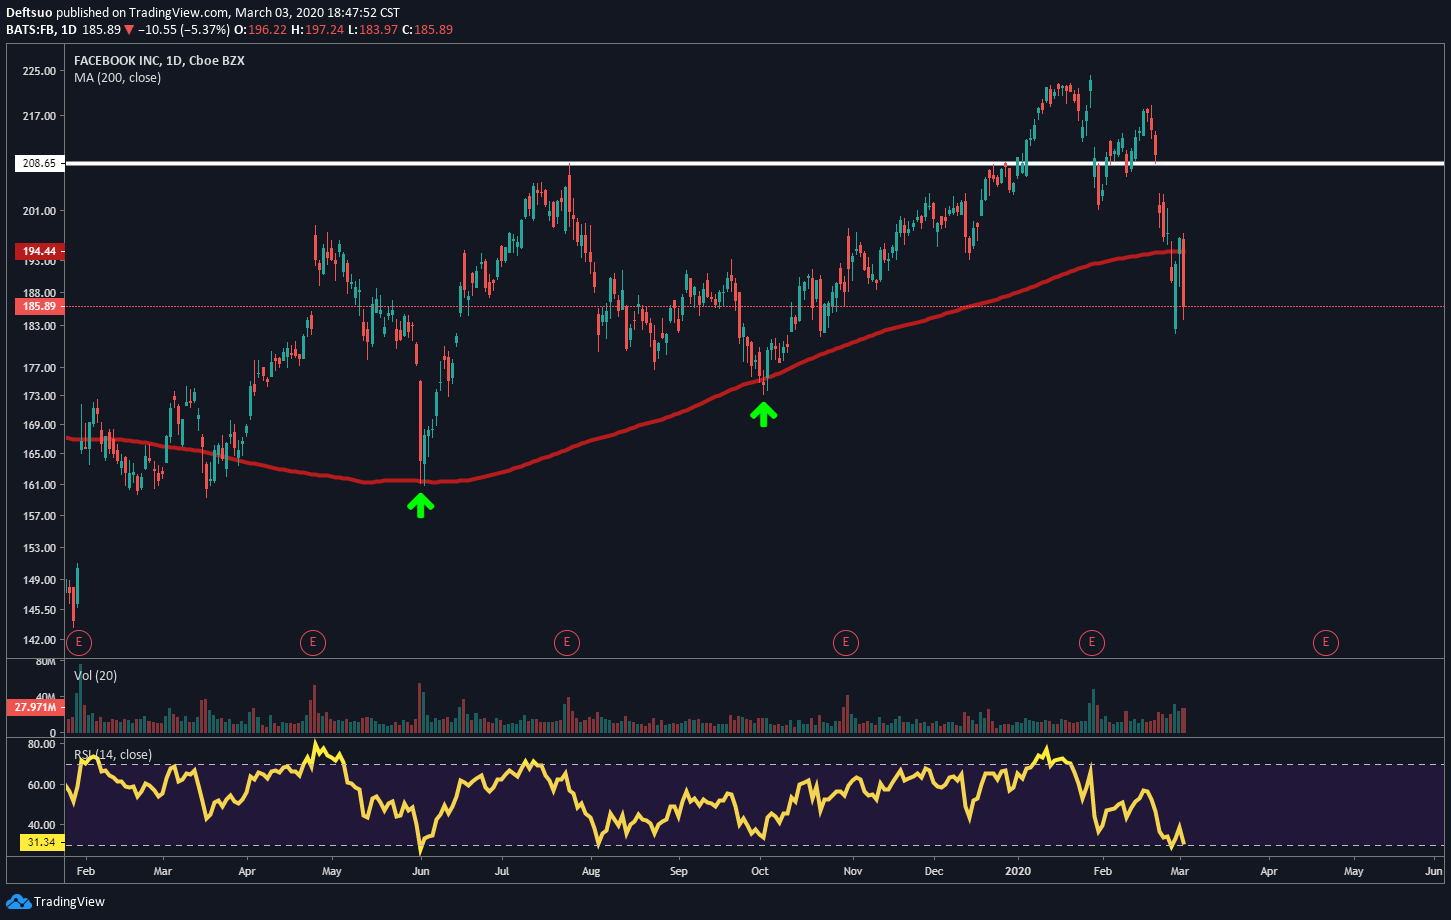Screen dimensions: 1451x920
Task: Select the Aug label on the time axis
Action: (591, 872)
